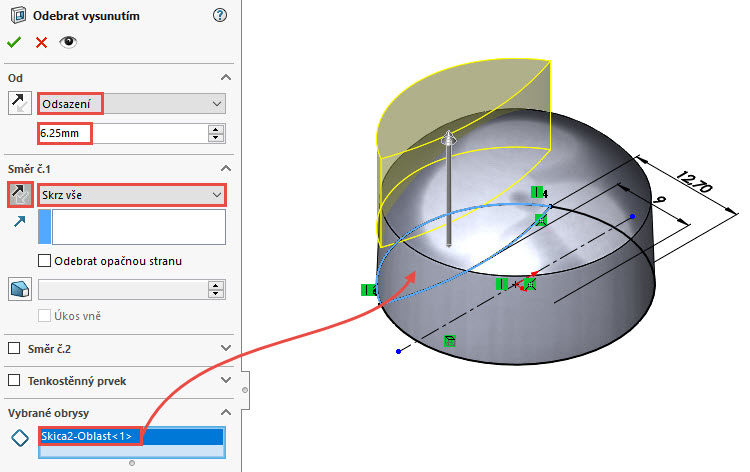This screenshot has height=472, width=750.
Task: Click the blue endpoint at centerline bottom-left
Action: (x=398, y=351)
